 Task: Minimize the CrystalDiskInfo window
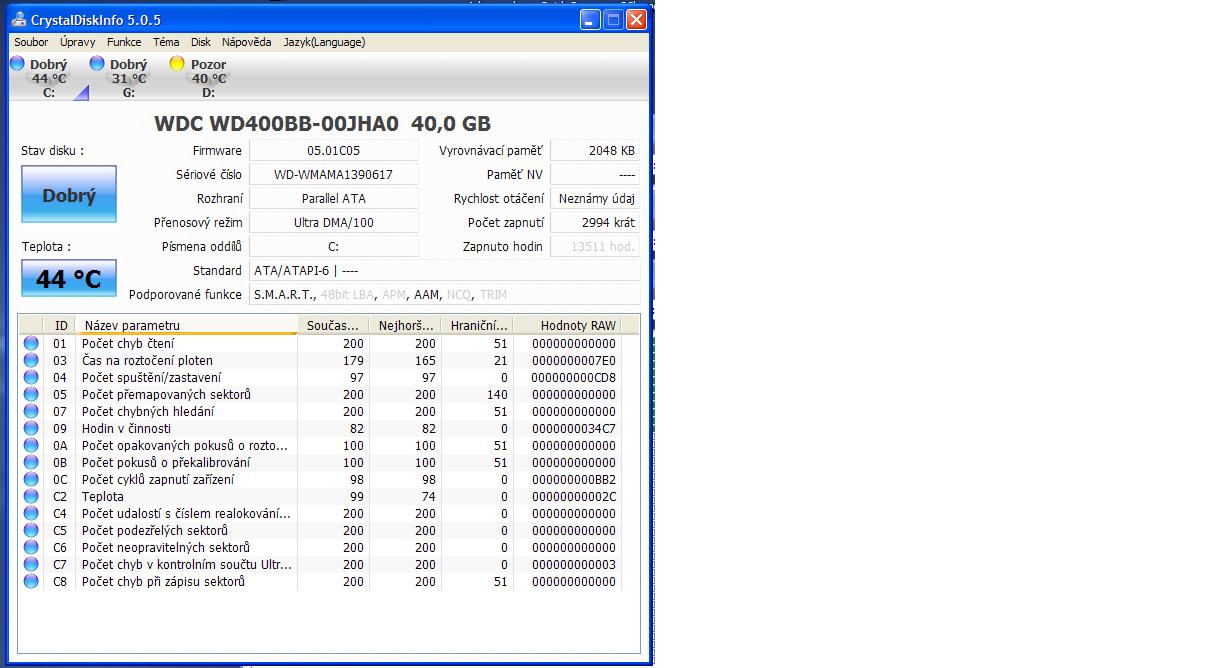pos(591,19)
